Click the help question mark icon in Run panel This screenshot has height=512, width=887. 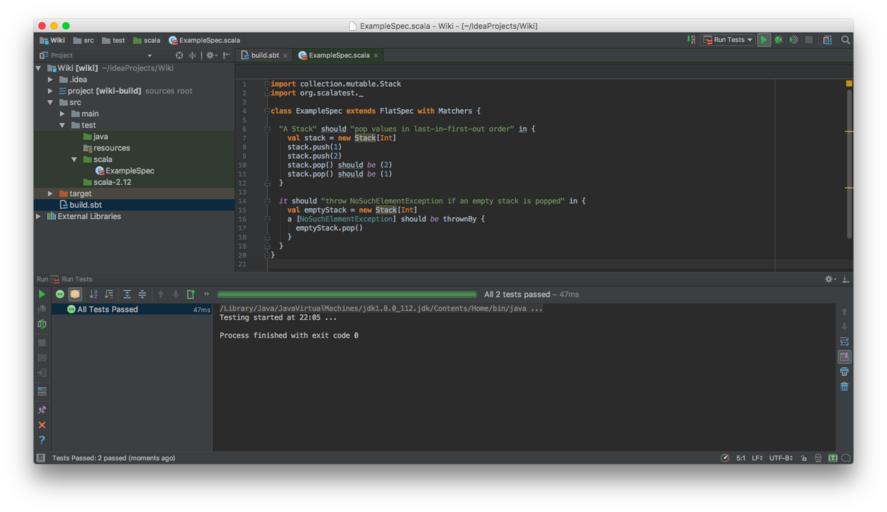pos(42,440)
